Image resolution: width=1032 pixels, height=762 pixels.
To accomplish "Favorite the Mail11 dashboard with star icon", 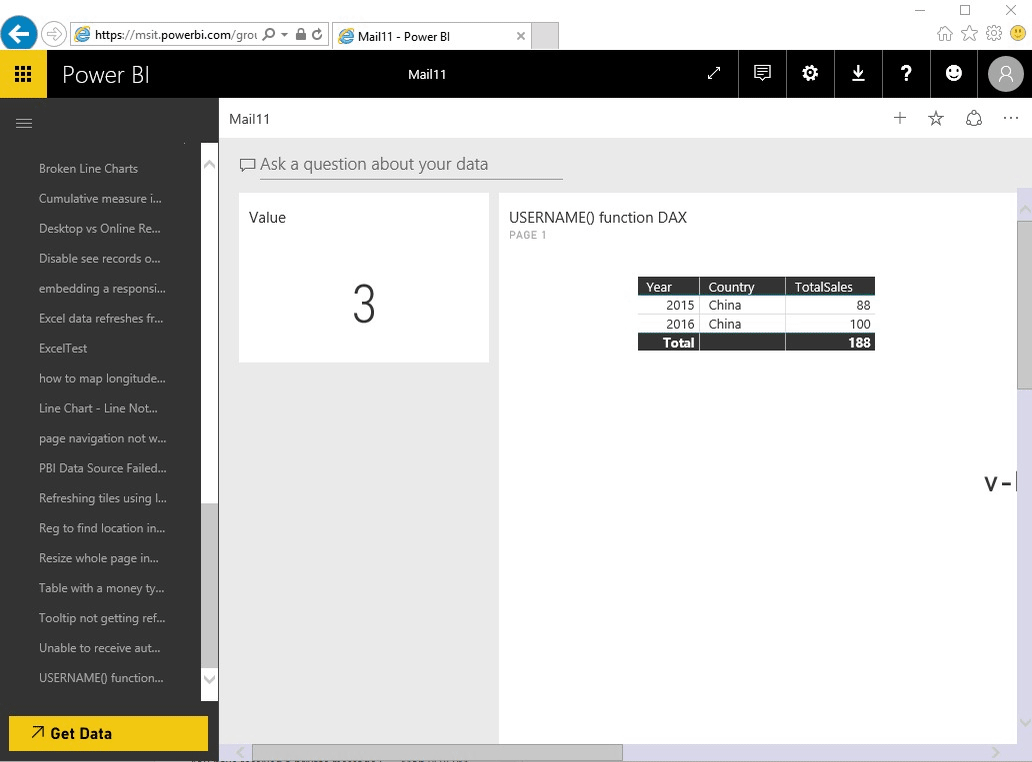I will [936, 119].
